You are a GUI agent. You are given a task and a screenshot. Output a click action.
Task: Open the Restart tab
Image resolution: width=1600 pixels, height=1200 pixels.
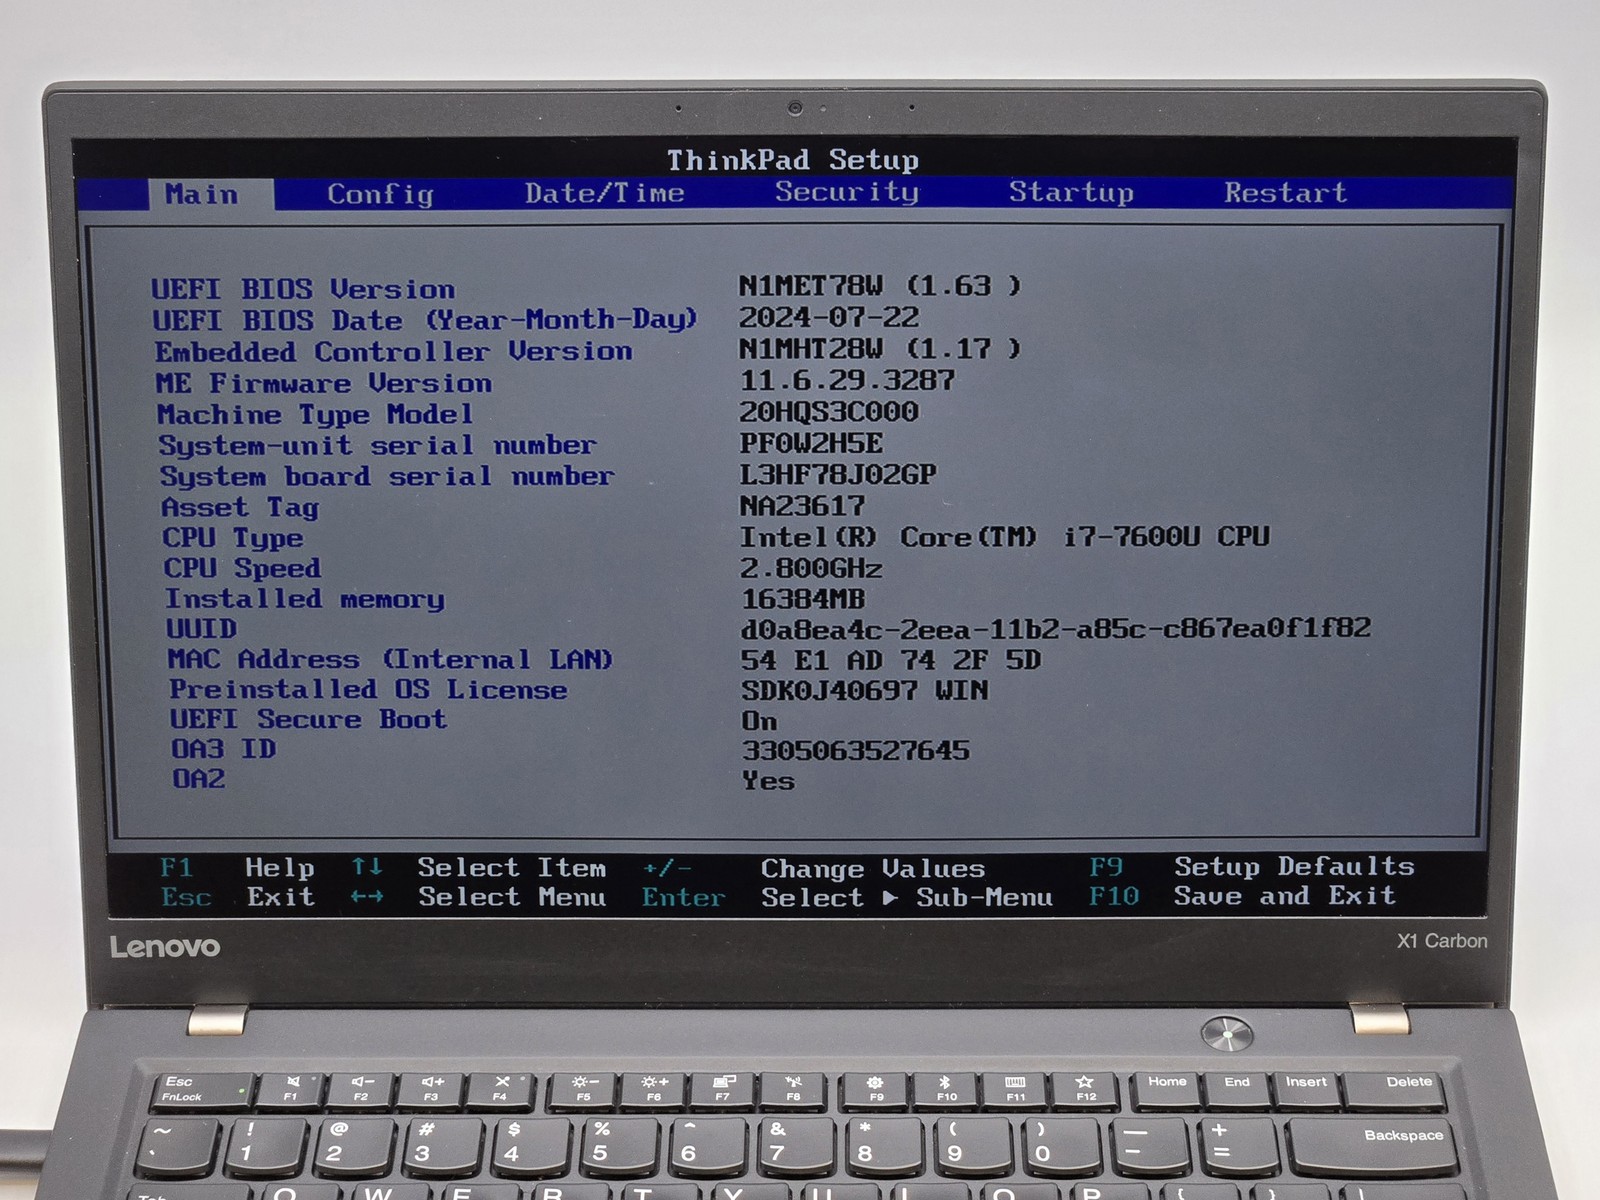pyautogui.click(x=1286, y=192)
